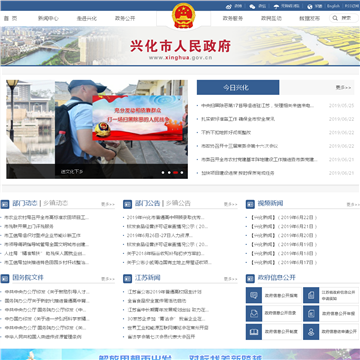
Task: Select first carousel dot on slideshow
Action: (x=163, y=173)
